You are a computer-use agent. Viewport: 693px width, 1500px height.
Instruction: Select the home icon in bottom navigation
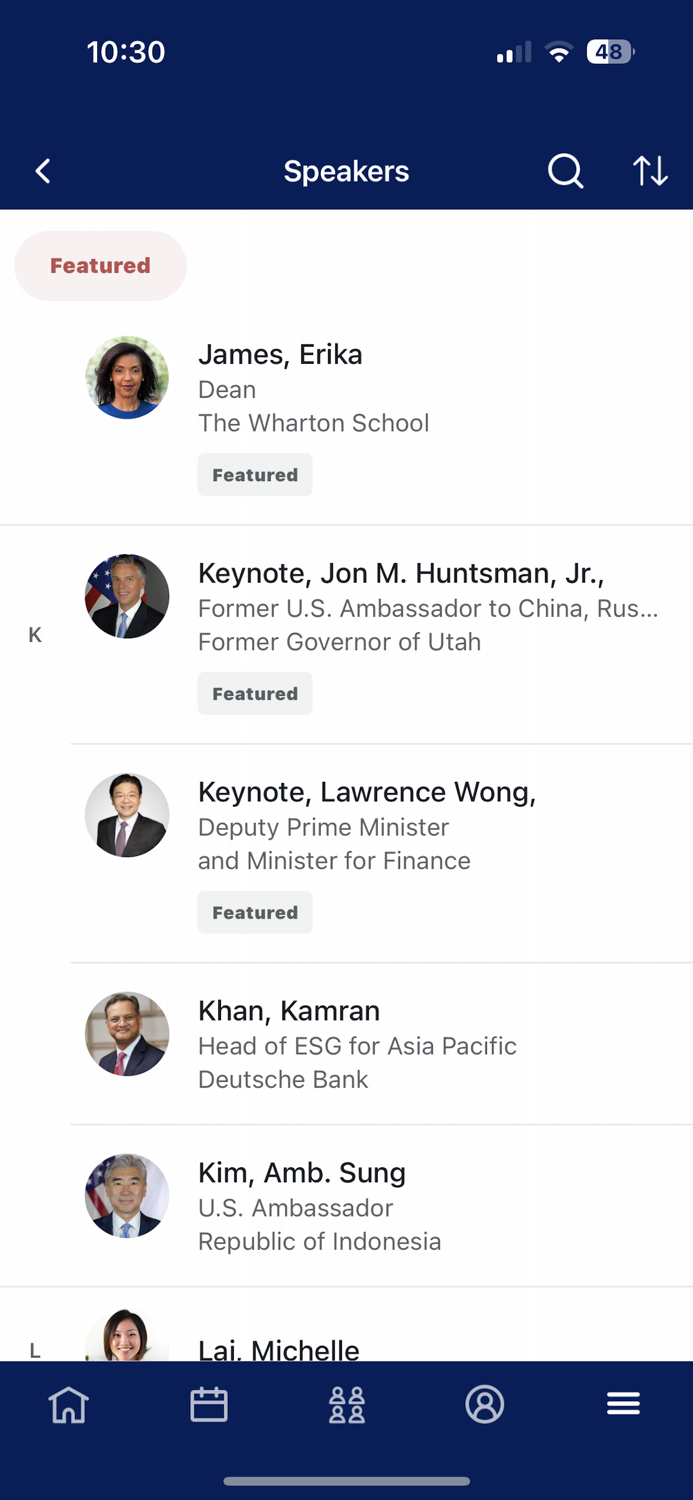coord(68,1404)
